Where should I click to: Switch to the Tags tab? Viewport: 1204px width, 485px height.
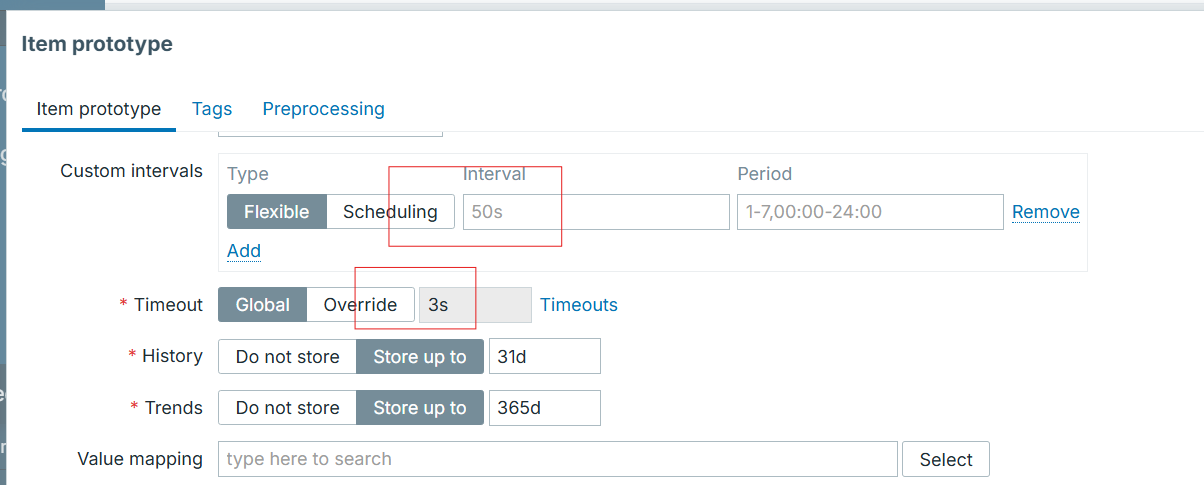click(212, 109)
